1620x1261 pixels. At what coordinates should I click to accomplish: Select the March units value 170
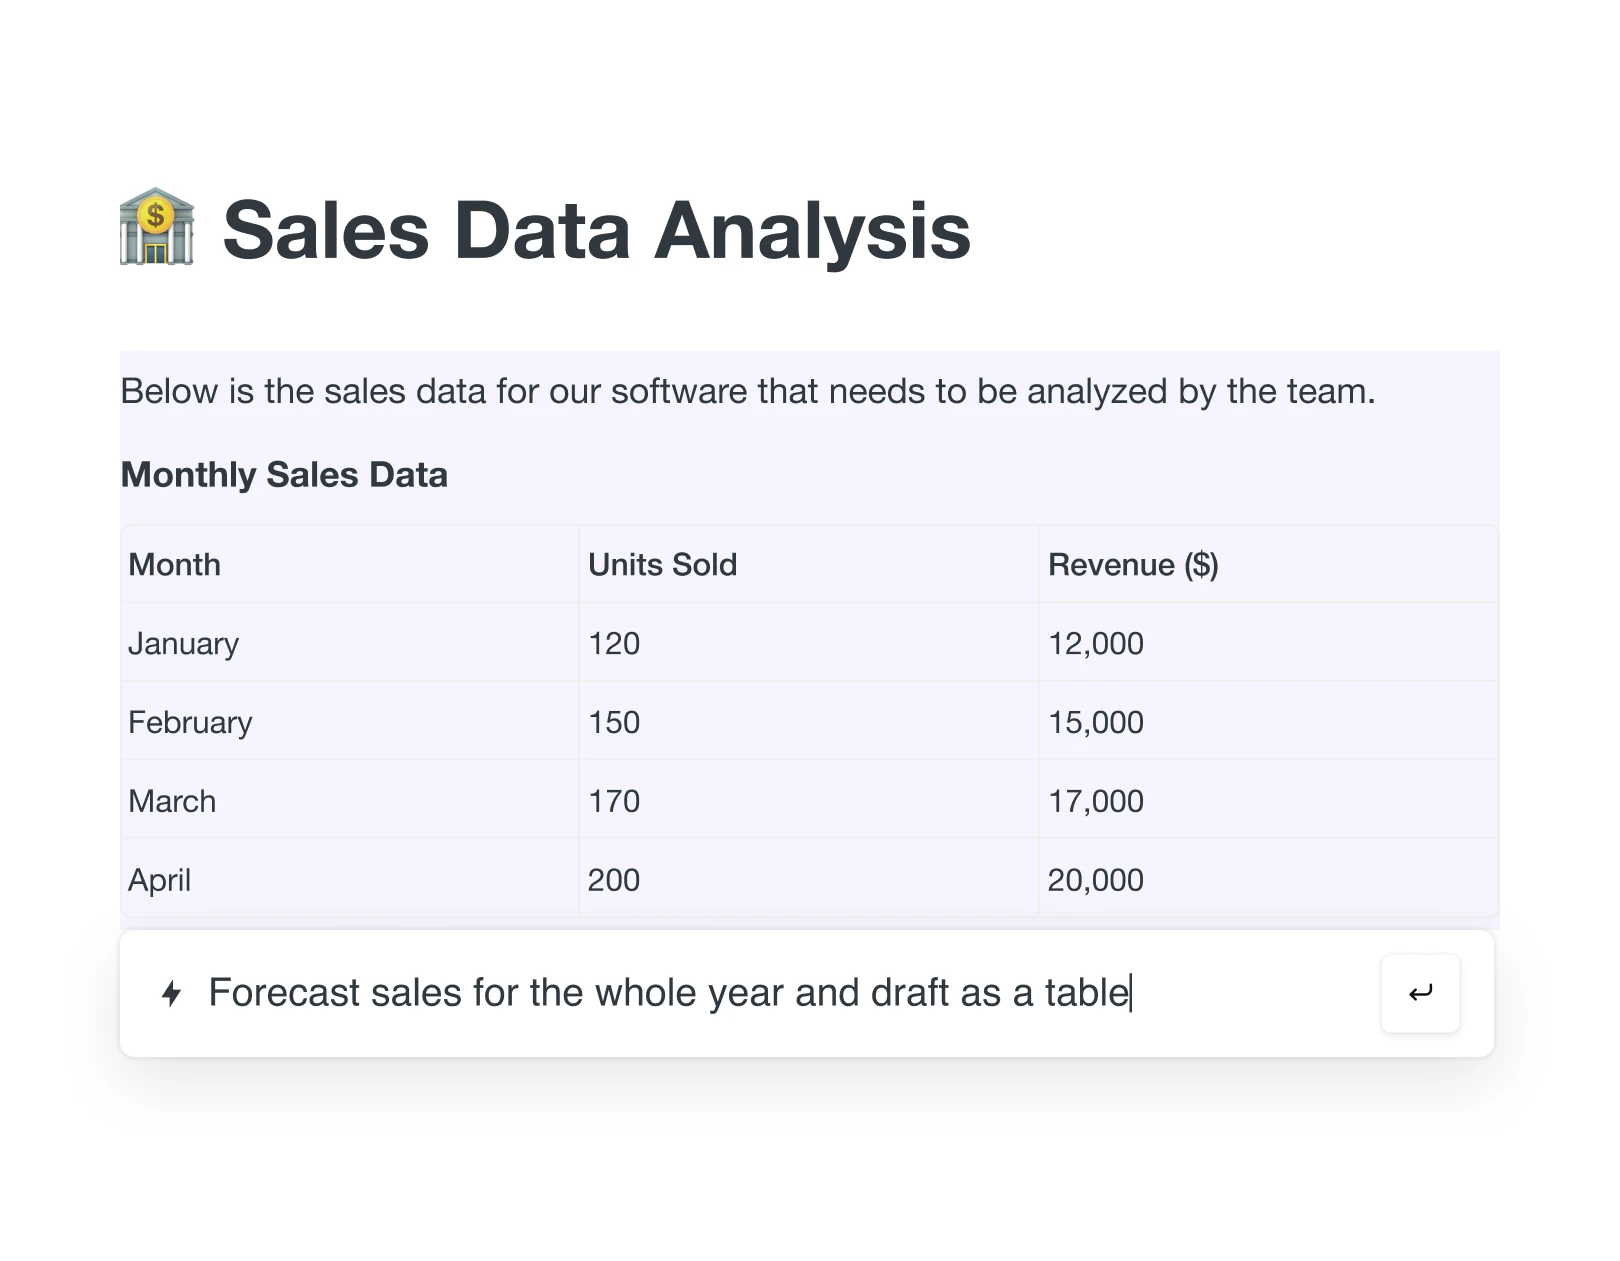click(613, 800)
